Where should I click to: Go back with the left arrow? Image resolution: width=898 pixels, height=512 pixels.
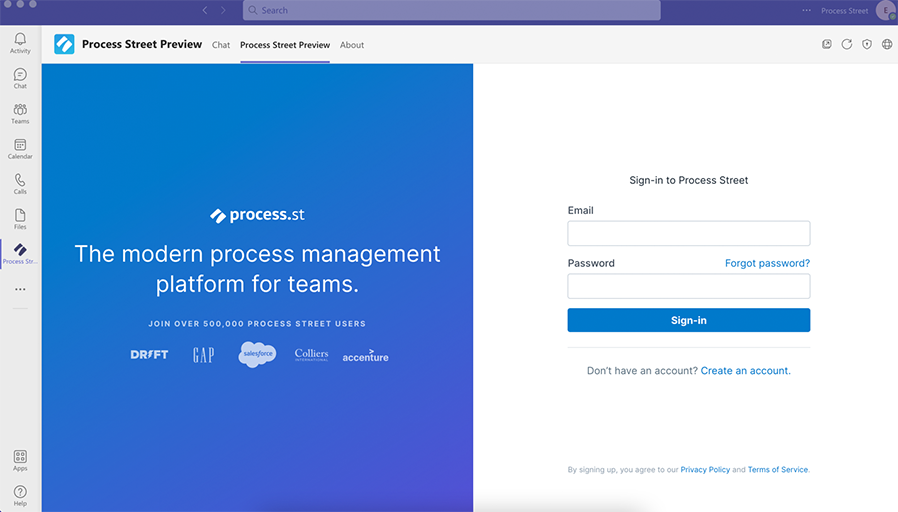205,10
